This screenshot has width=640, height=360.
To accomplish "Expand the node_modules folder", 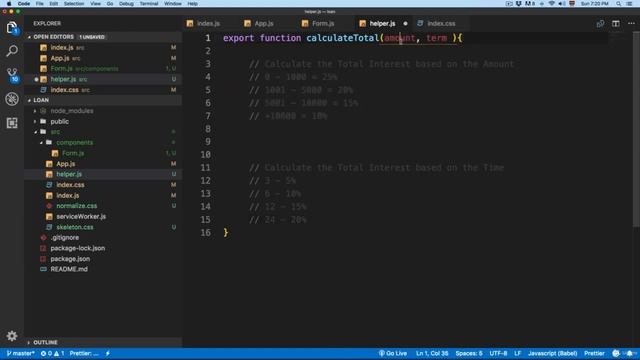I will 103,111.
